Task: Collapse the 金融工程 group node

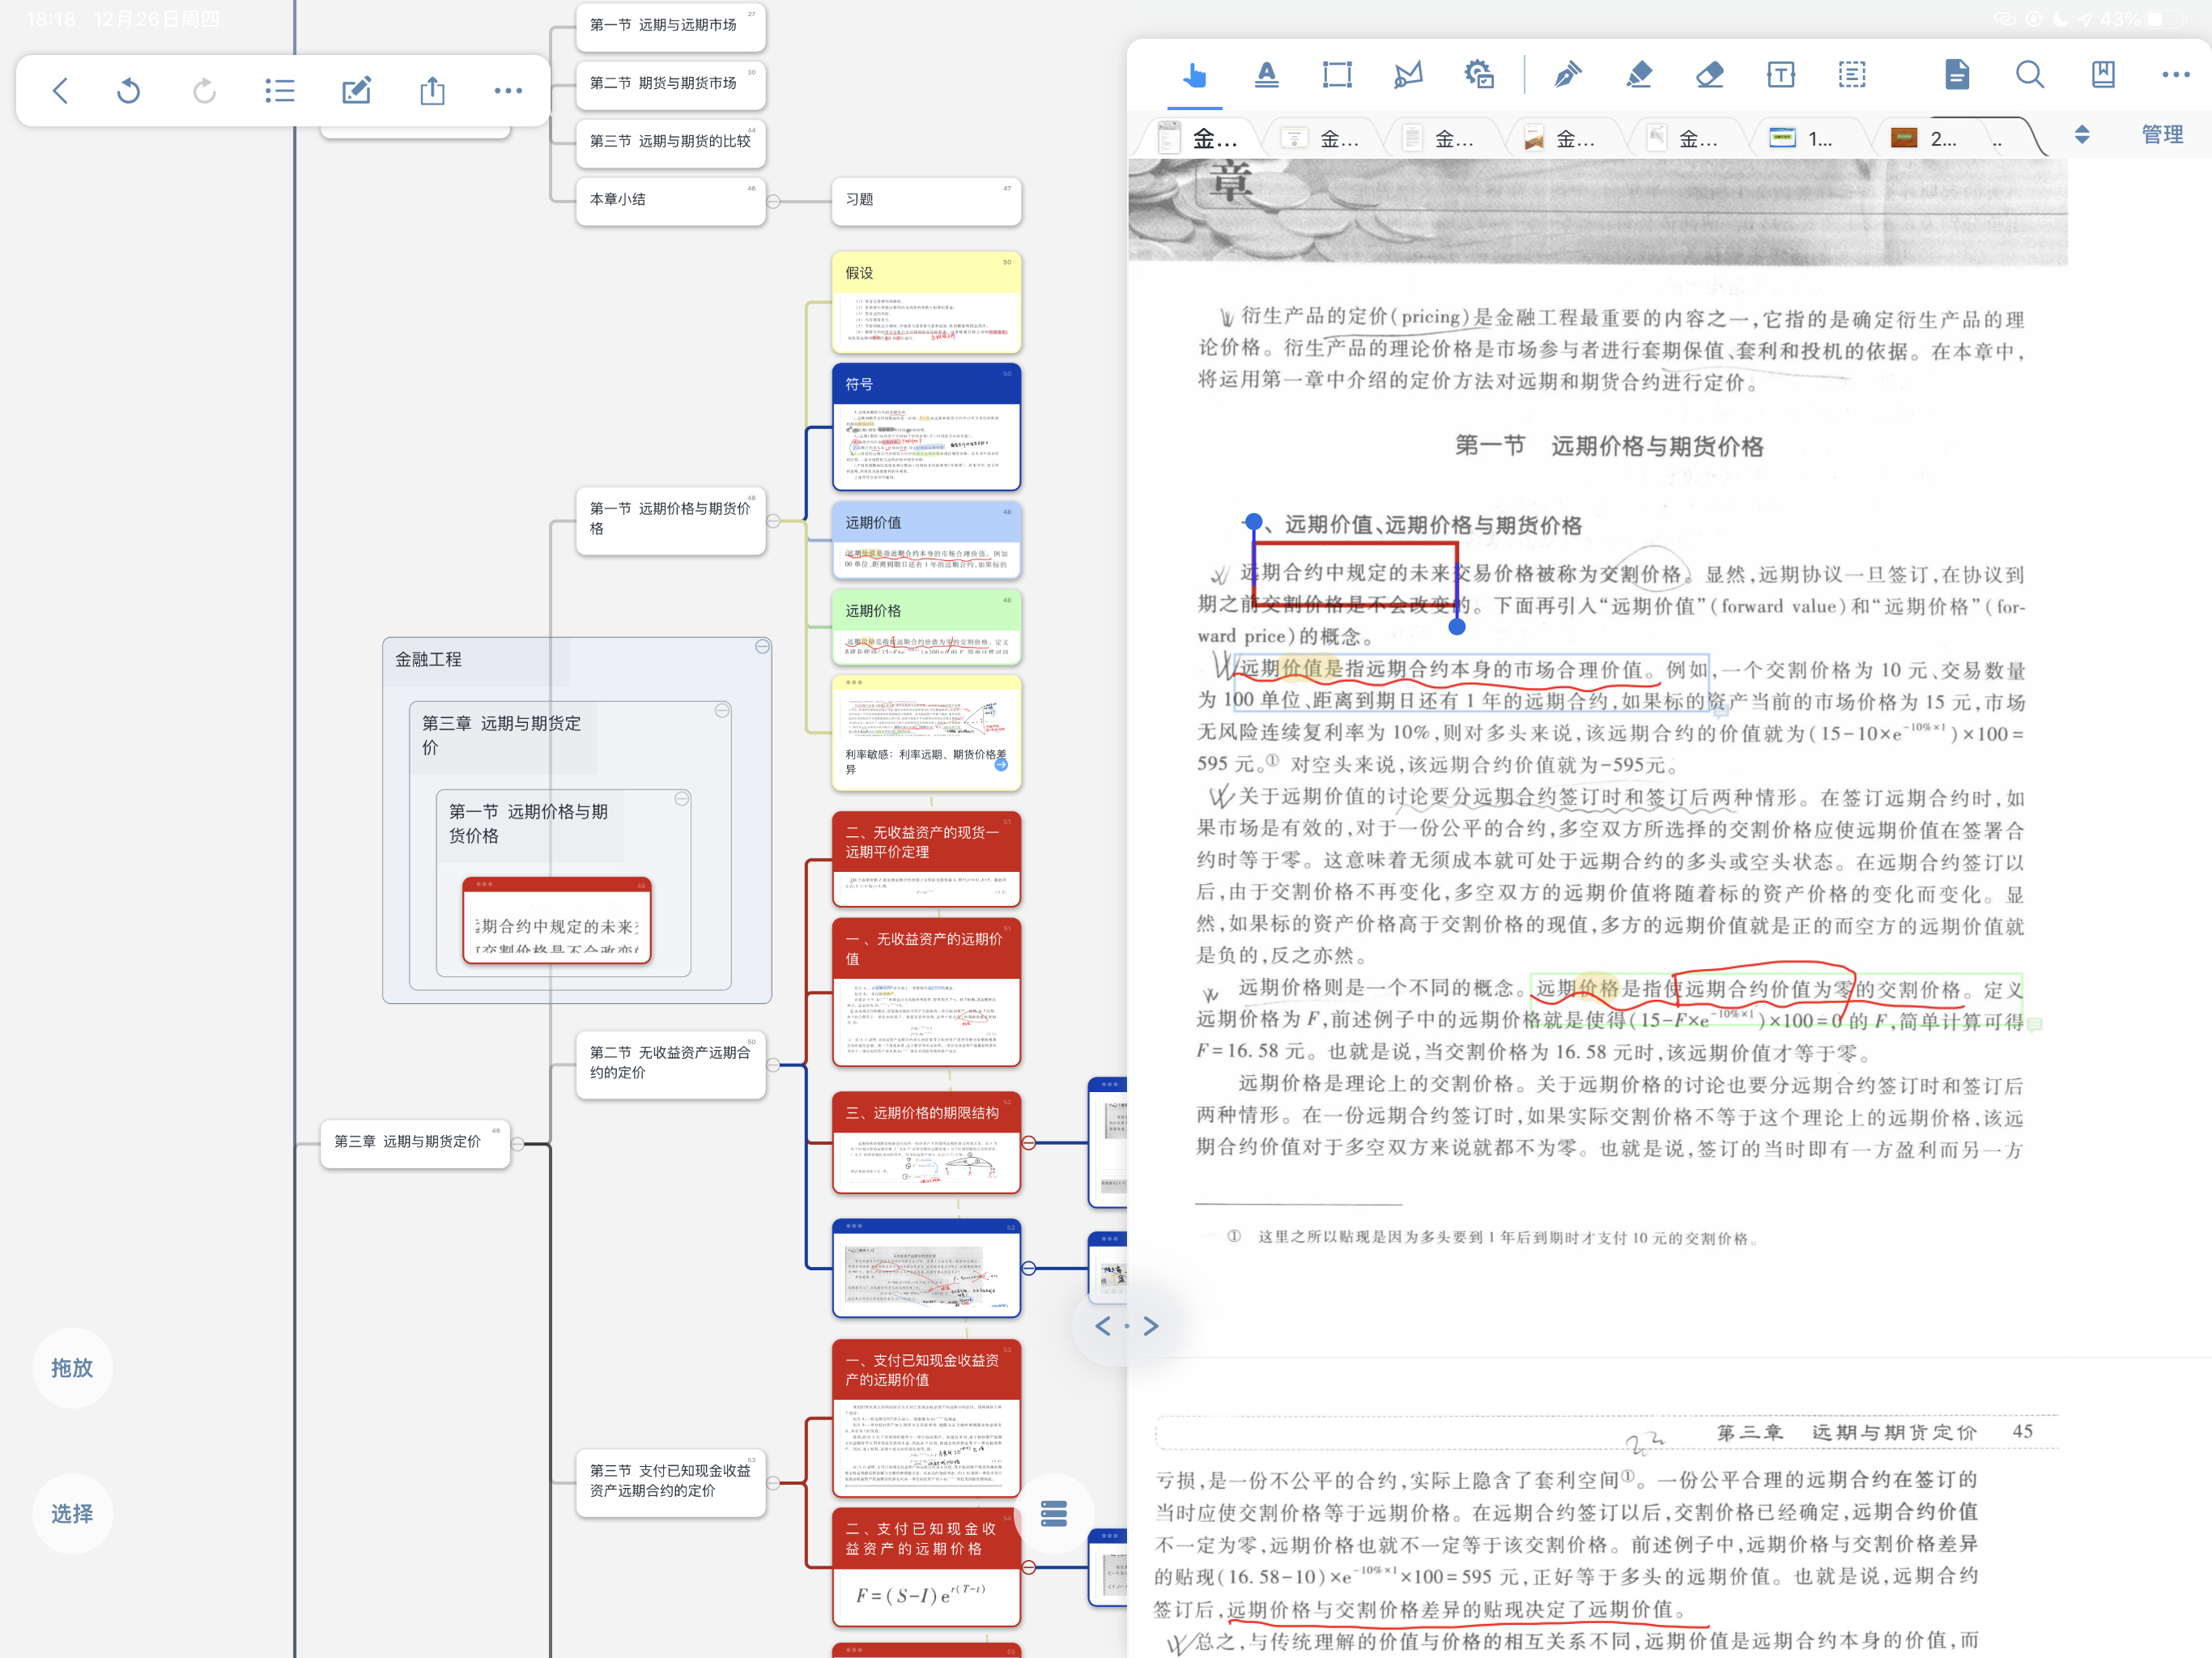Action: pyautogui.click(x=762, y=647)
